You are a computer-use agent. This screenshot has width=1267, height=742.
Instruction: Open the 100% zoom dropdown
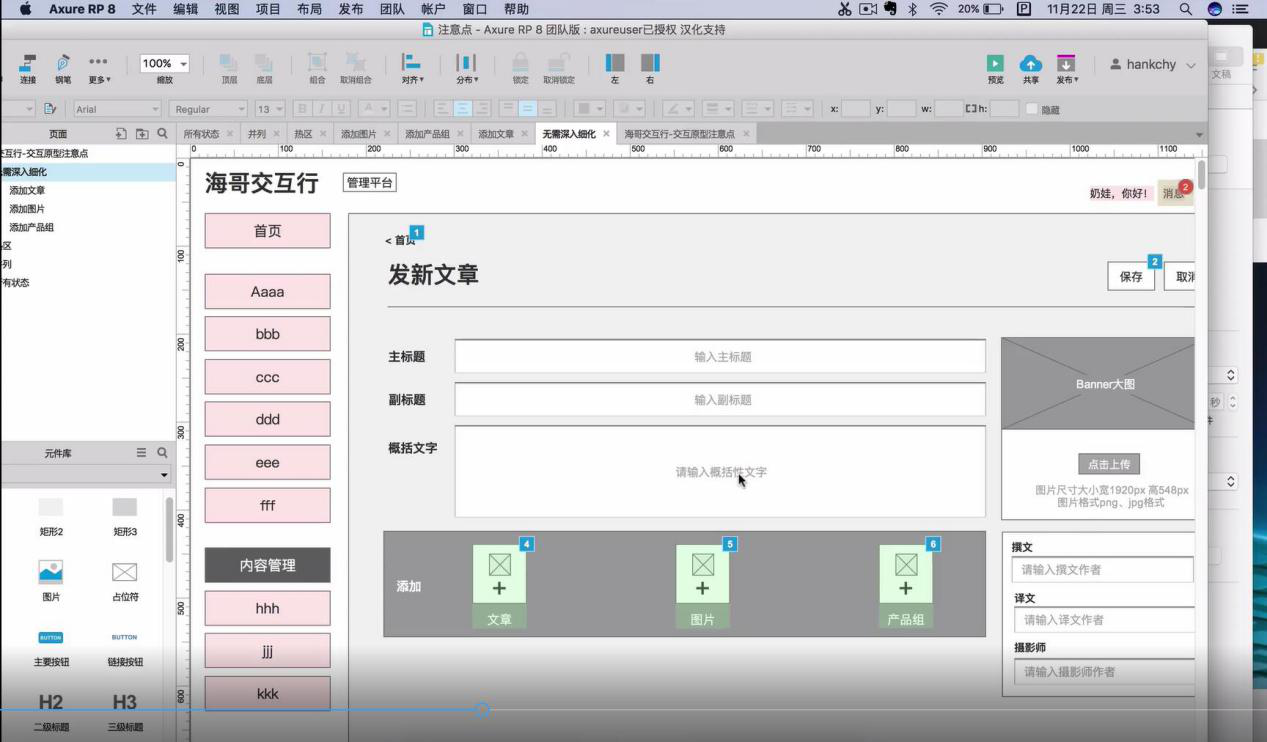click(x=166, y=63)
